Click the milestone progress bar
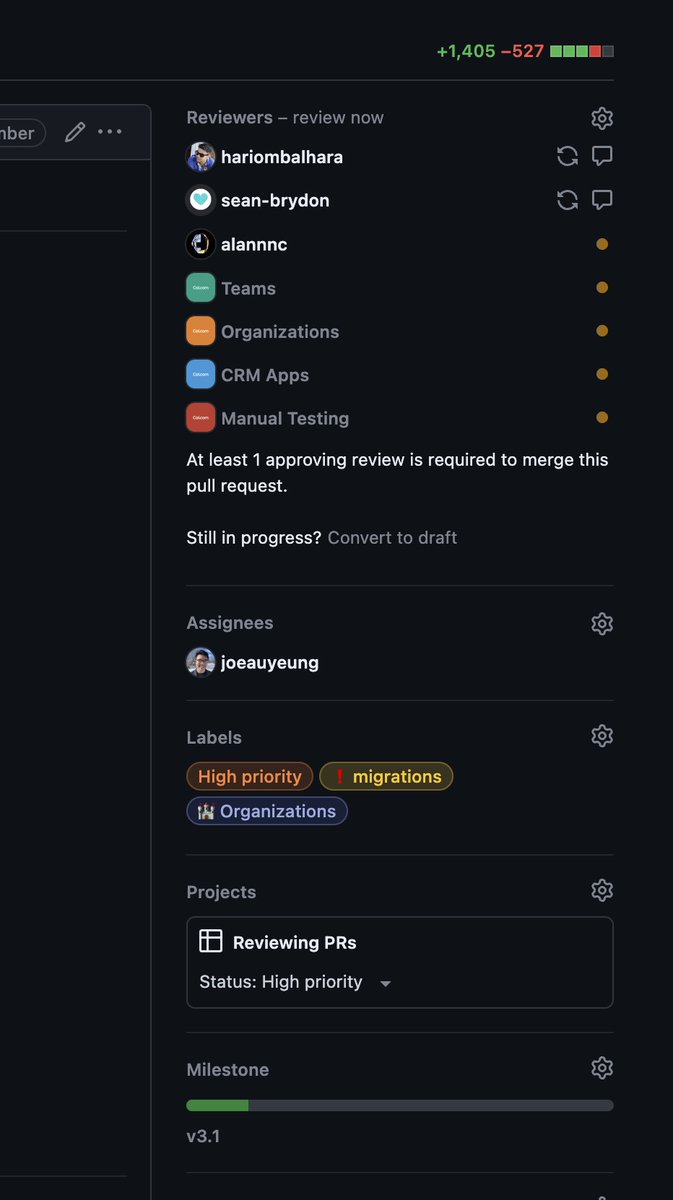This screenshot has width=673, height=1200. (399, 1105)
